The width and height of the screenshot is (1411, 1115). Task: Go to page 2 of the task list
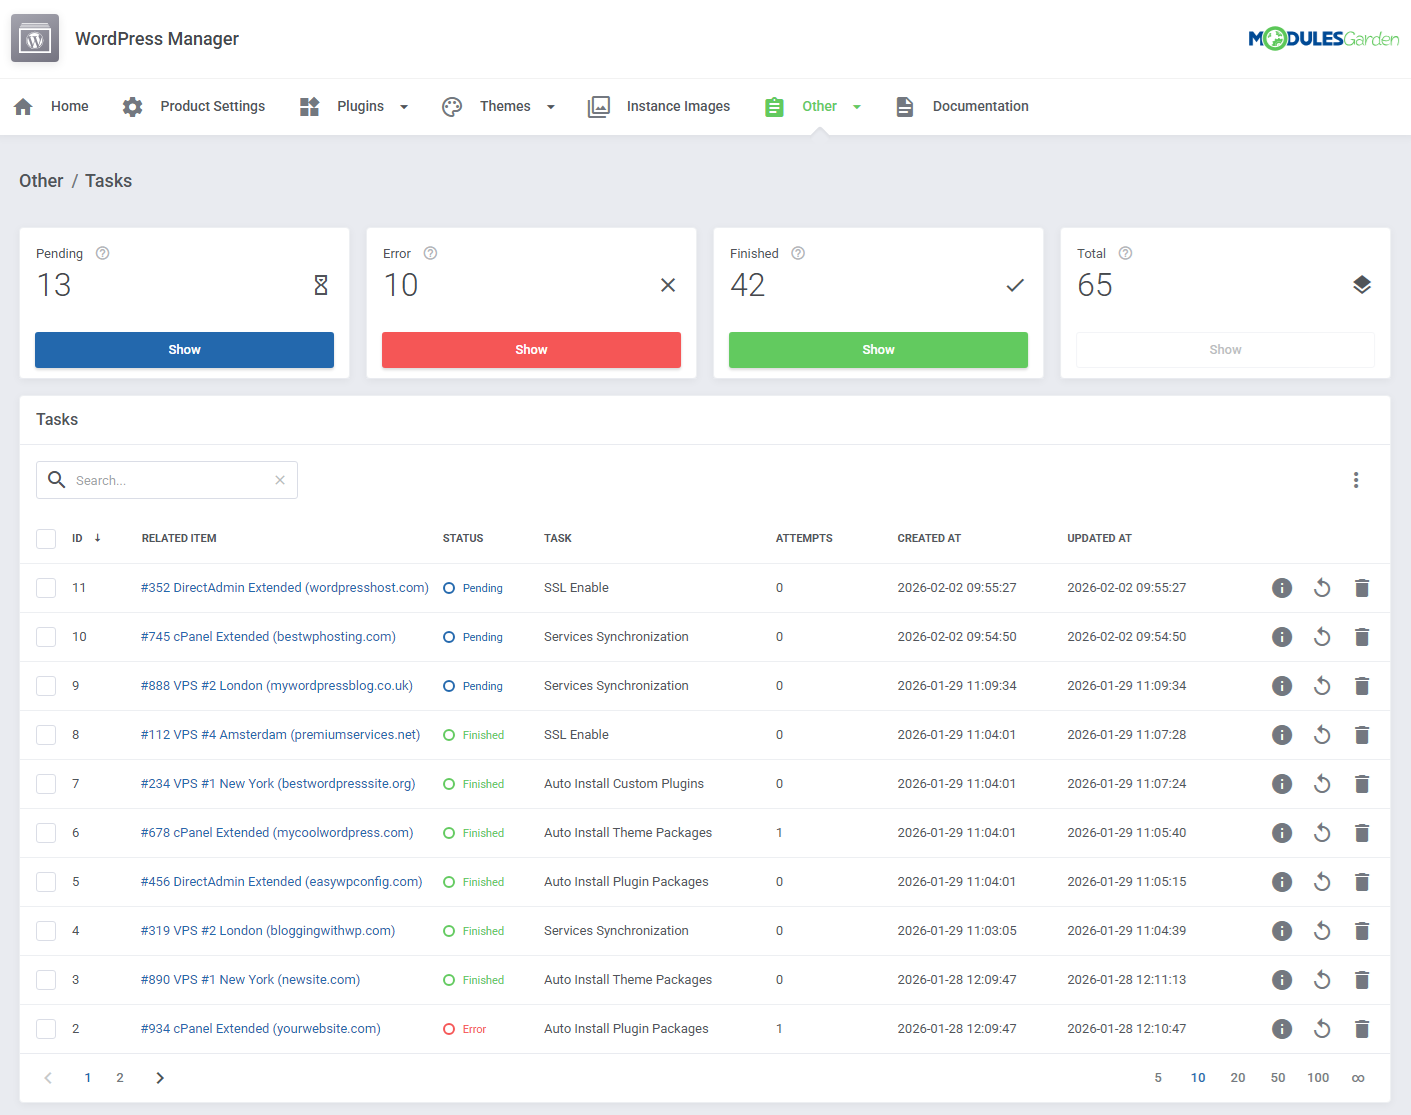(x=120, y=1078)
